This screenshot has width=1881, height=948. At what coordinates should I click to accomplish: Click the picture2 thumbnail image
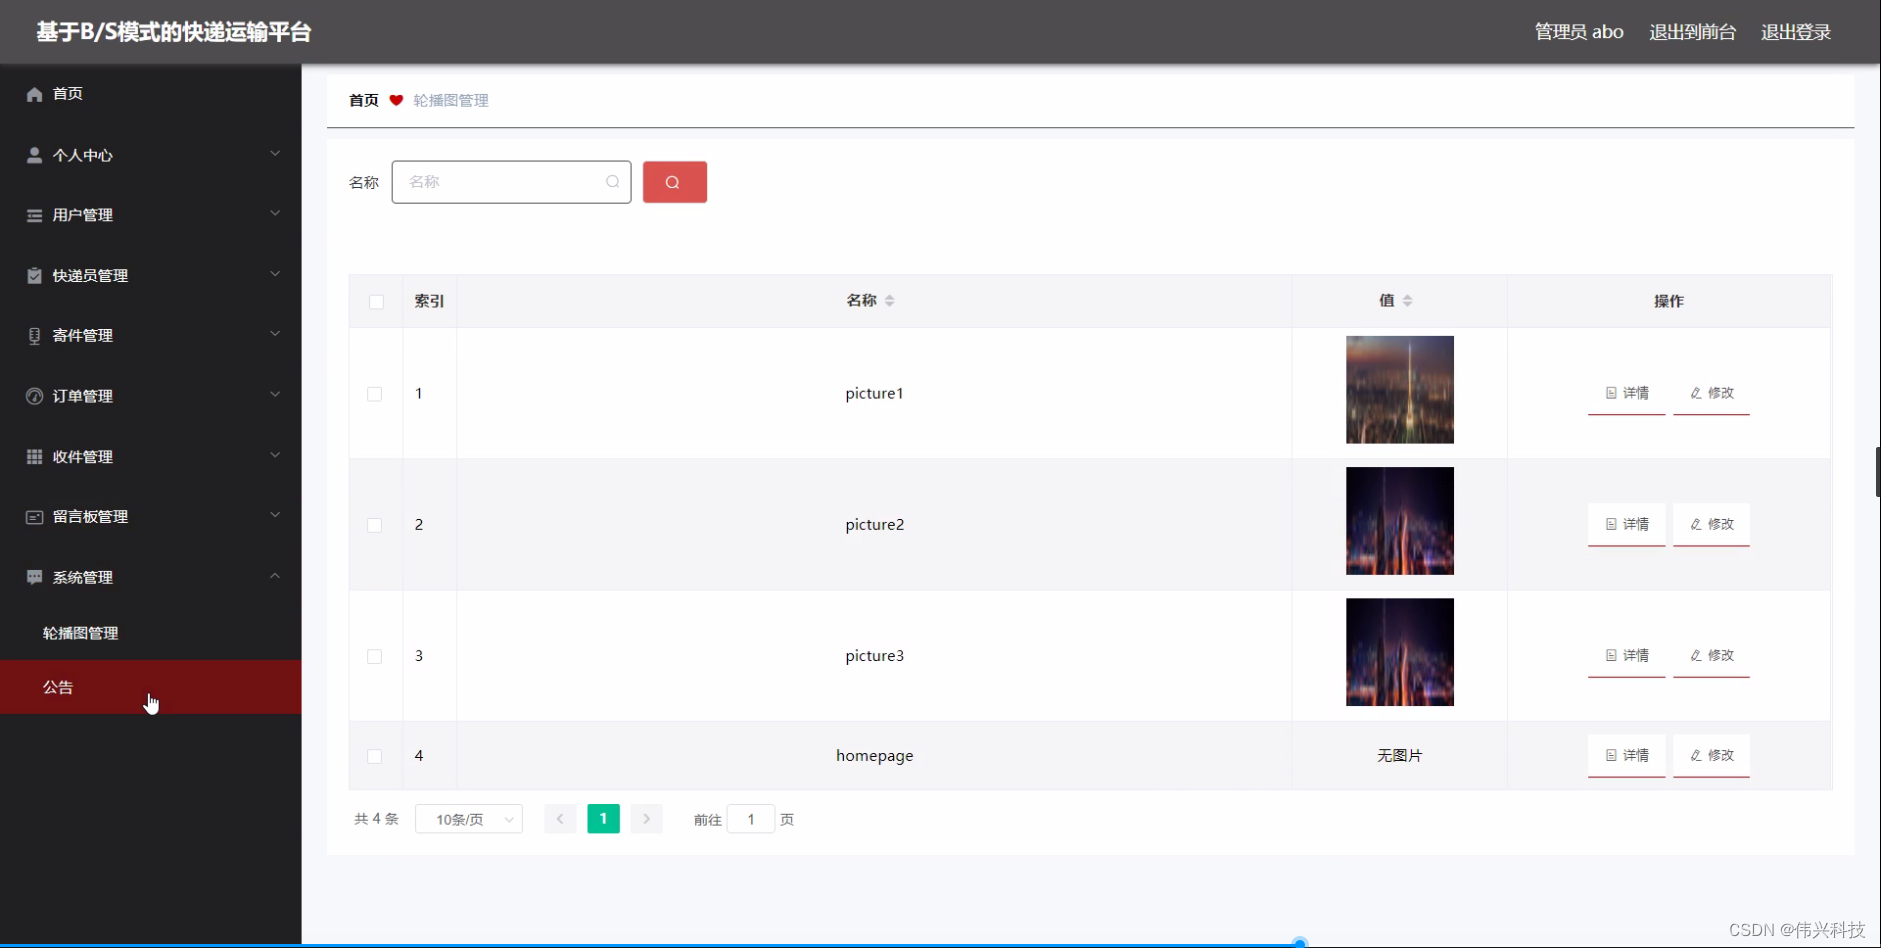(x=1399, y=521)
